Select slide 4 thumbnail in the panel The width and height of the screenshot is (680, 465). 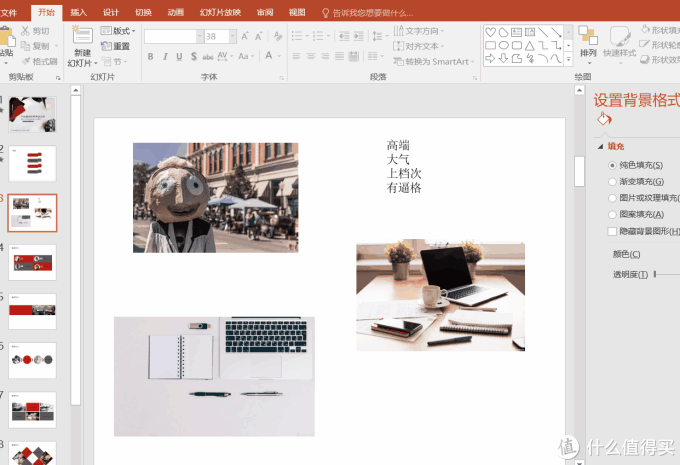33,262
